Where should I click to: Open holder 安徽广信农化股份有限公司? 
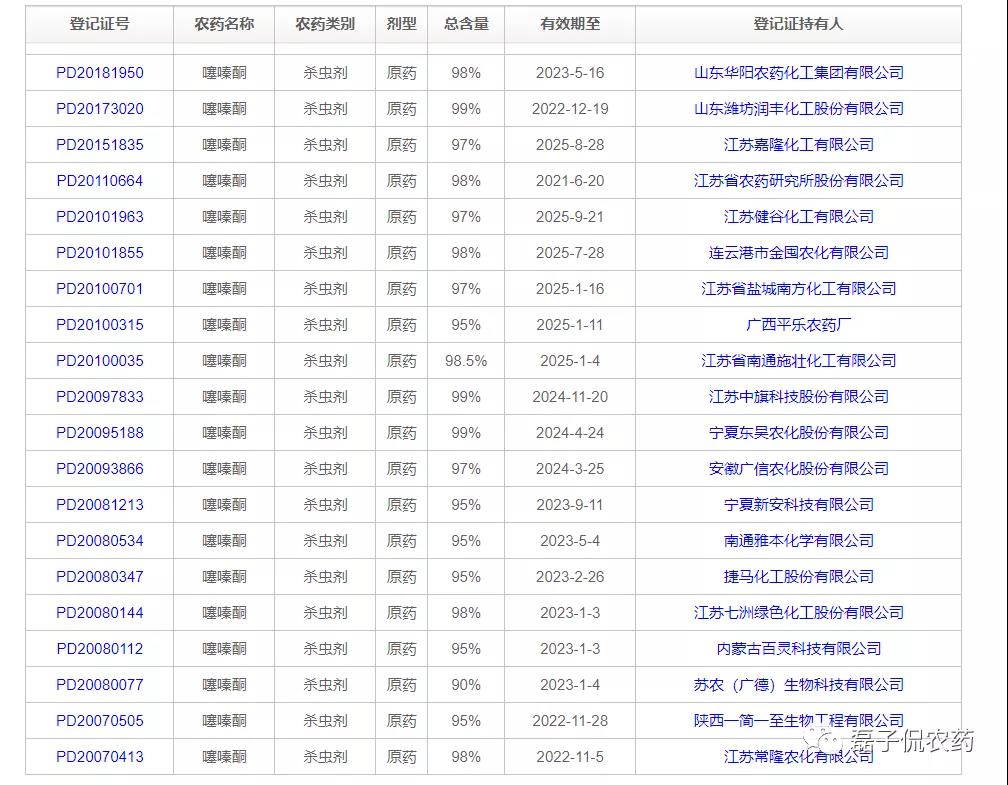coord(798,469)
